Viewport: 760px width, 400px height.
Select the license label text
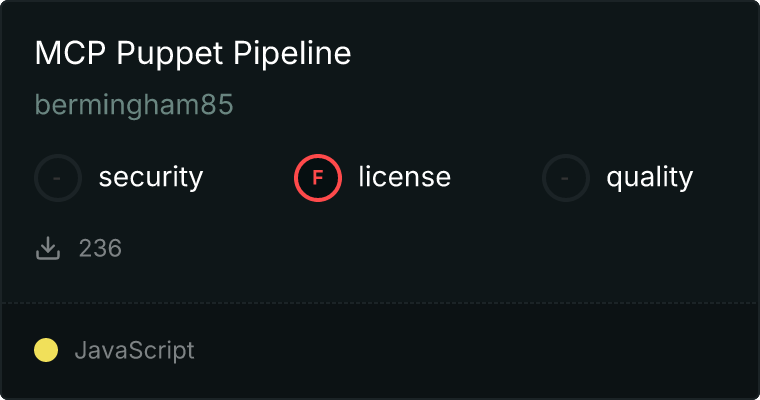[x=404, y=178]
